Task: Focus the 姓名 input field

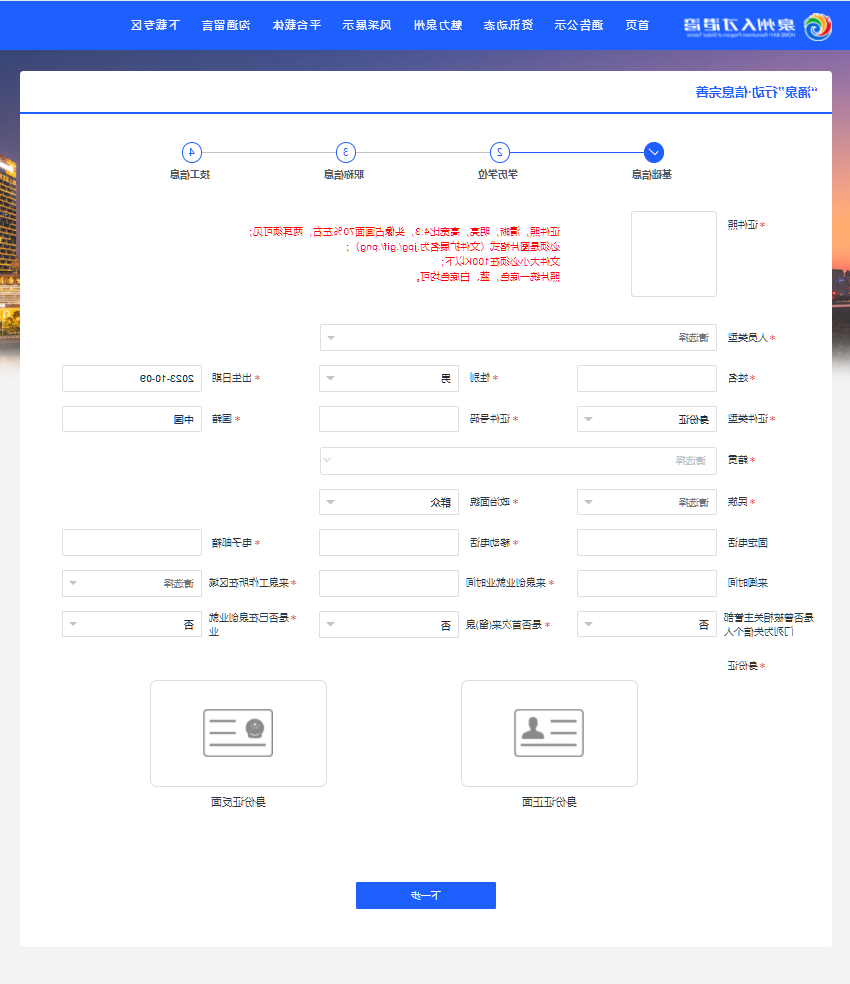Action: pos(647,378)
